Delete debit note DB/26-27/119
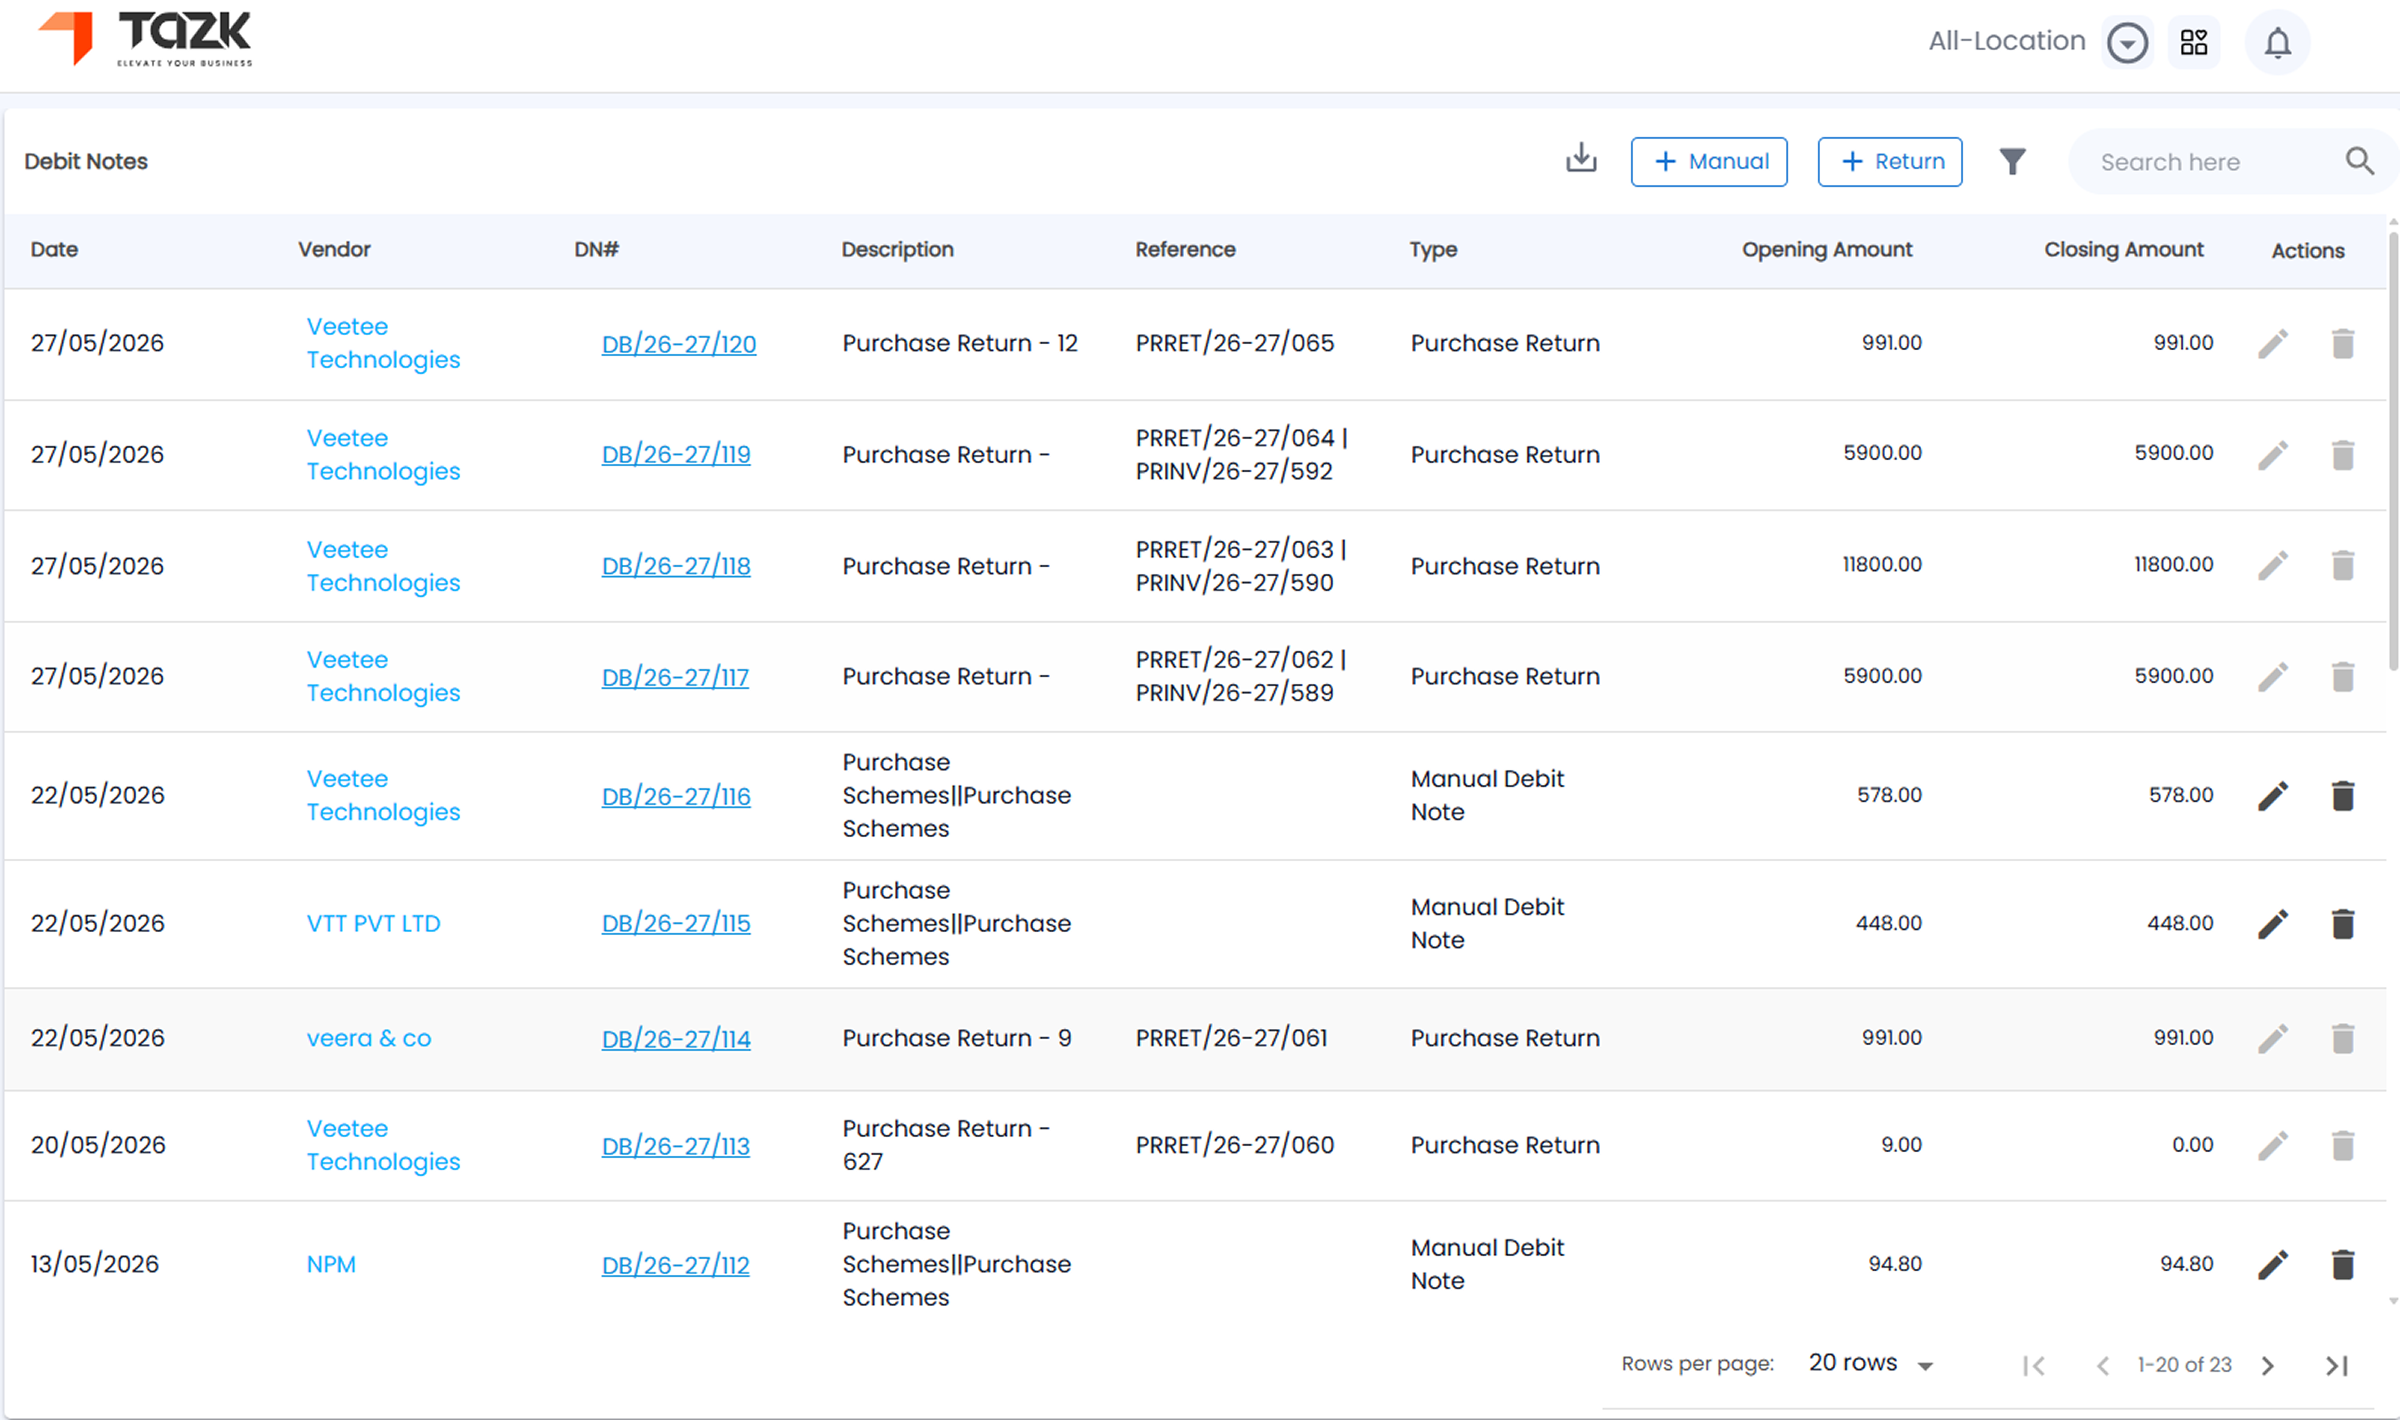The image size is (2400, 1420). tap(2342, 454)
